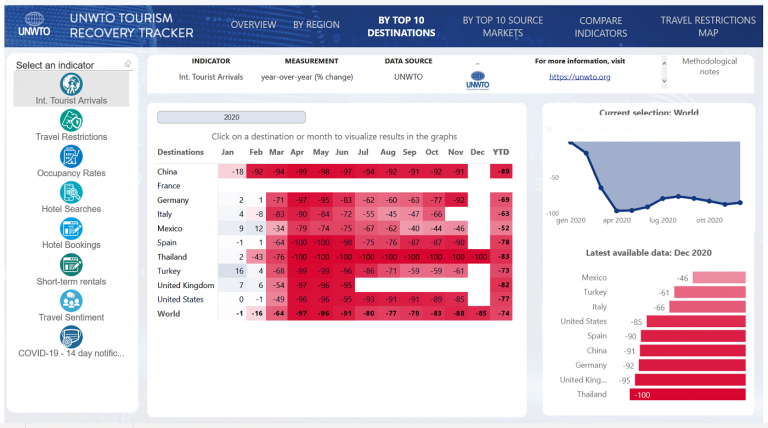Click the Jun column header
This screenshot has width=768, height=428.
(342, 152)
